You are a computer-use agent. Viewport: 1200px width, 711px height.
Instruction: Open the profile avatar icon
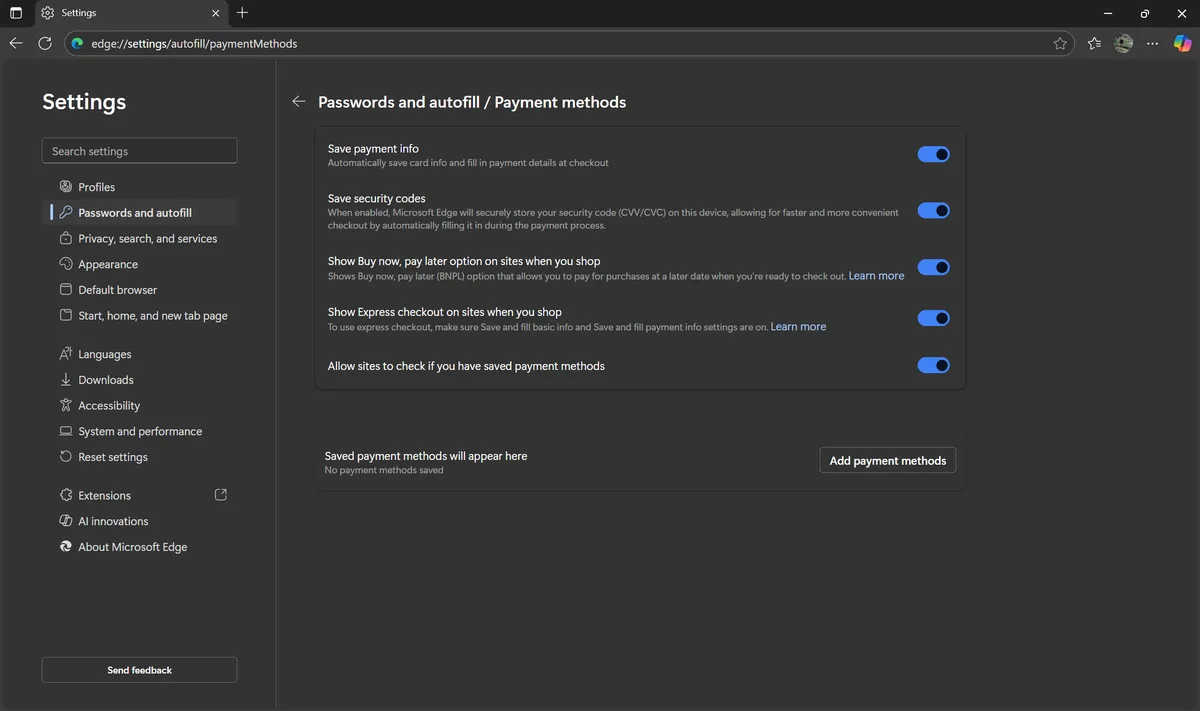(x=1124, y=44)
